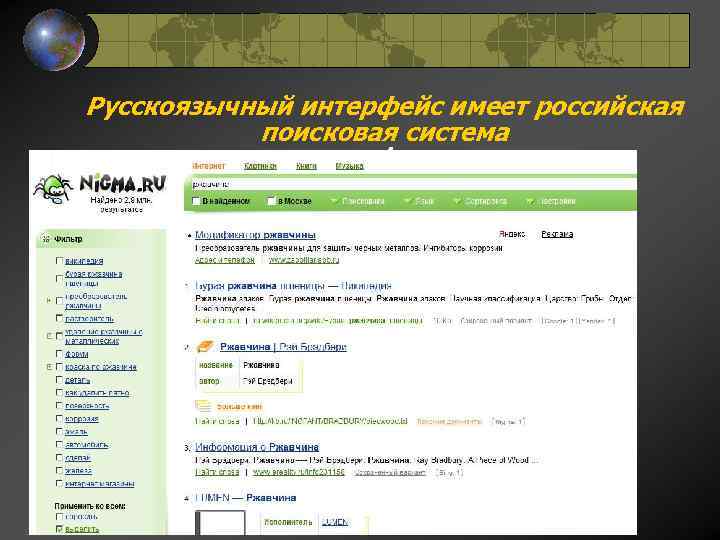Open the Бурая ржавчина пшеницы Википедия result
Image resolution: width=720 pixels, height=540 pixels.
pyautogui.click(x=293, y=286)
